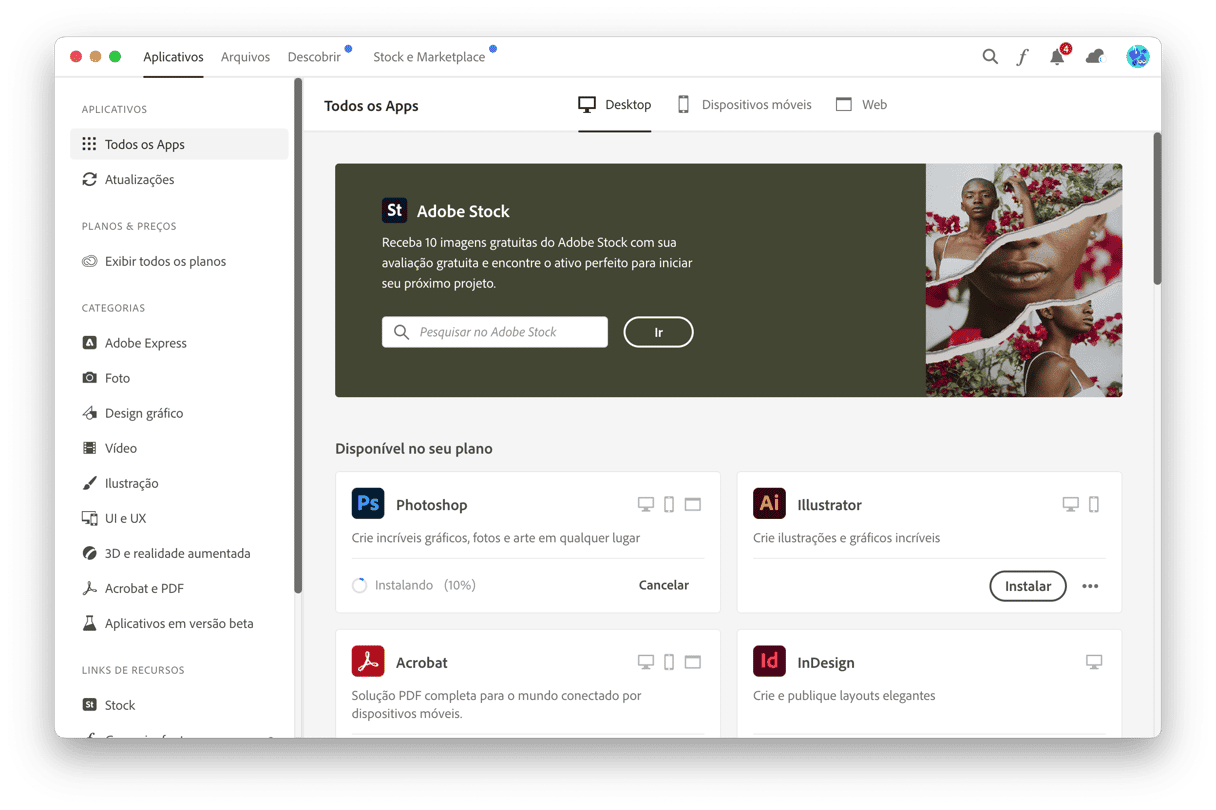The image size is (1216, 810).
Task: Click the InDesign app icon
Action: coord(769,661)
